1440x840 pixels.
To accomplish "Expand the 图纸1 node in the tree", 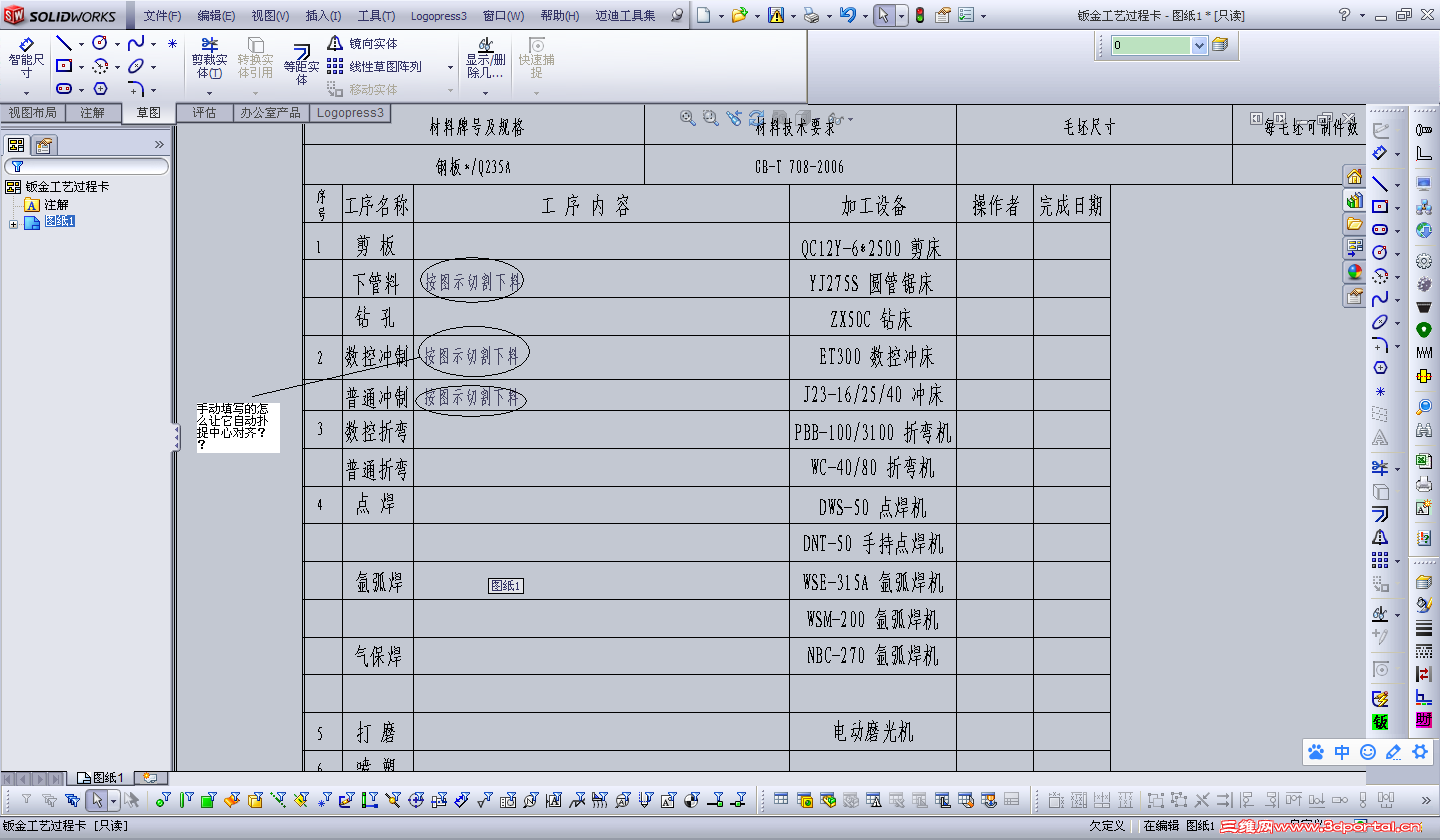I will (13, 221).
